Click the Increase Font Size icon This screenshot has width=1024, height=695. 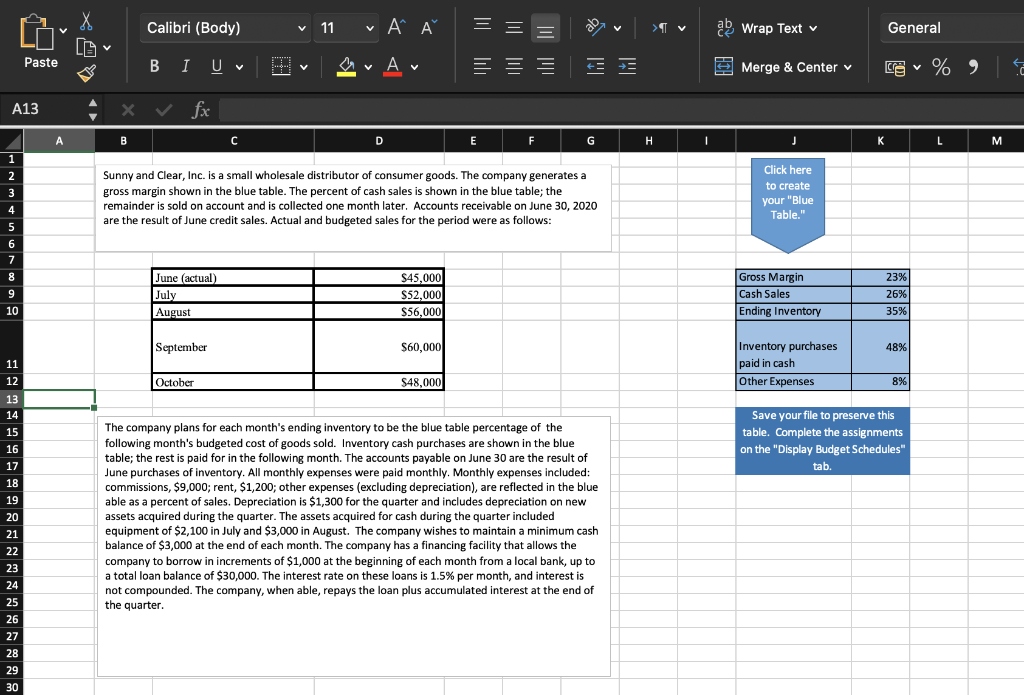[396, 27]
